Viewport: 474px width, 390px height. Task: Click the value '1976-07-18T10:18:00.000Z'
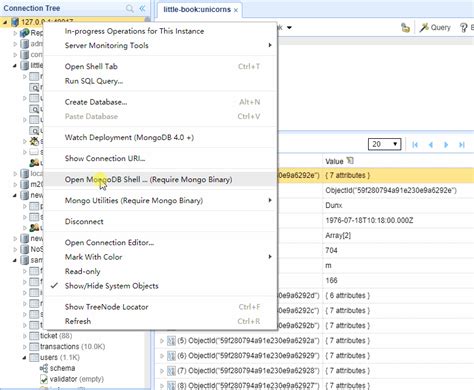click(x=369, y=220)
